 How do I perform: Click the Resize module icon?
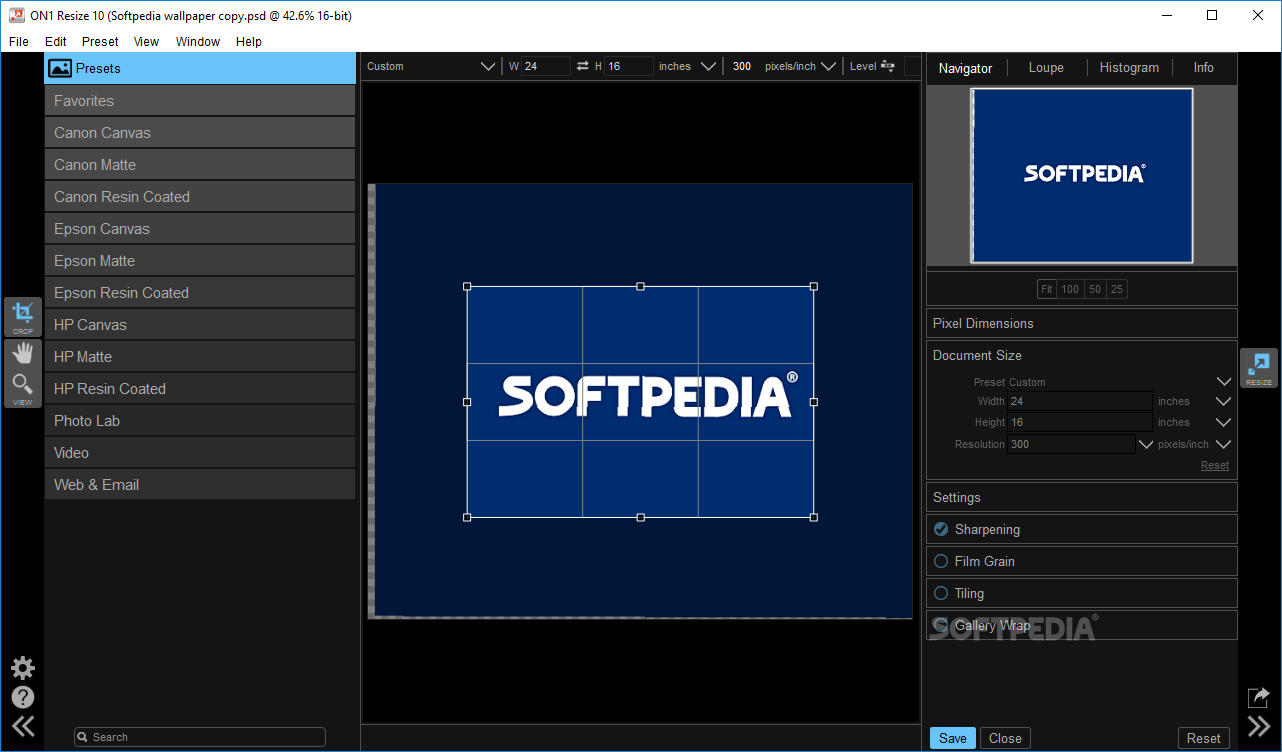(1258, 367)
